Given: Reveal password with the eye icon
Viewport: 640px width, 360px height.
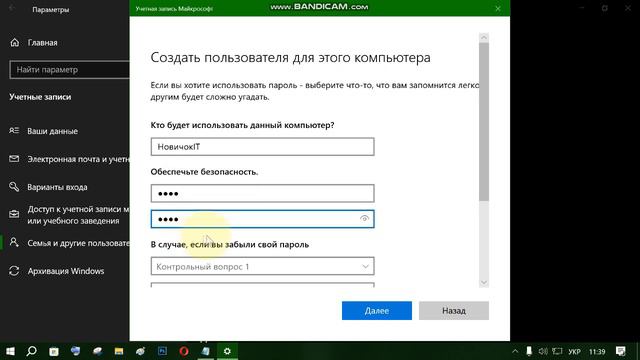Looking at the screenshot, I should point(364,219).
